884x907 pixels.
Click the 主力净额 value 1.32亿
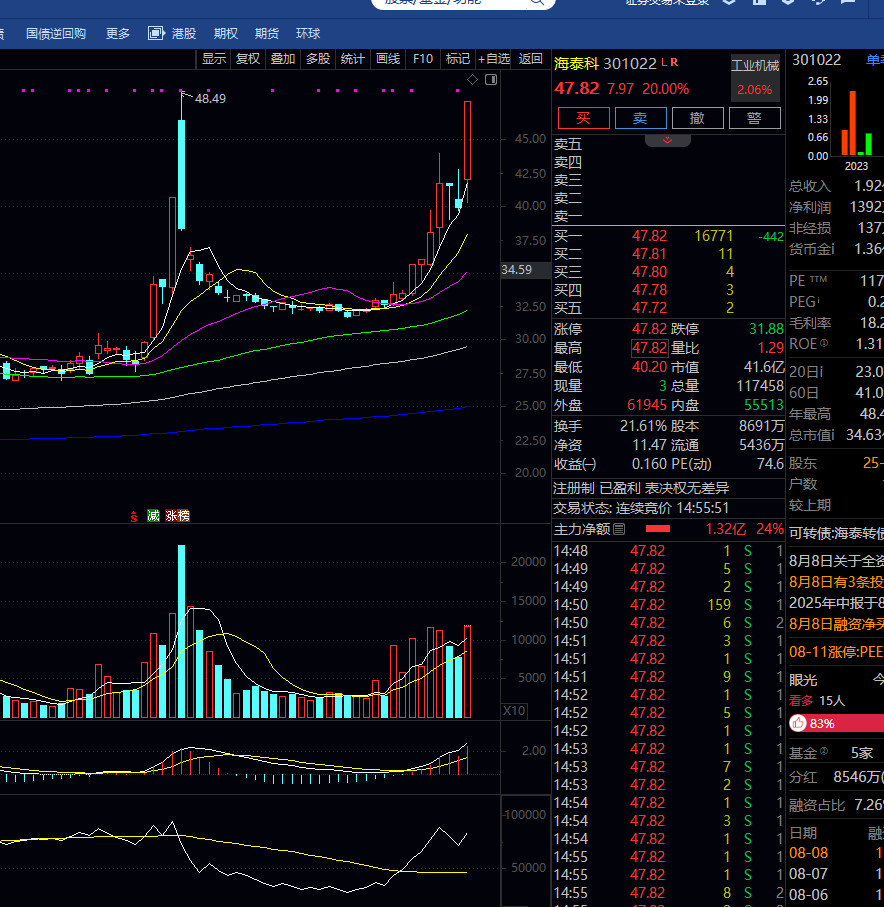[x=725, y=529]
